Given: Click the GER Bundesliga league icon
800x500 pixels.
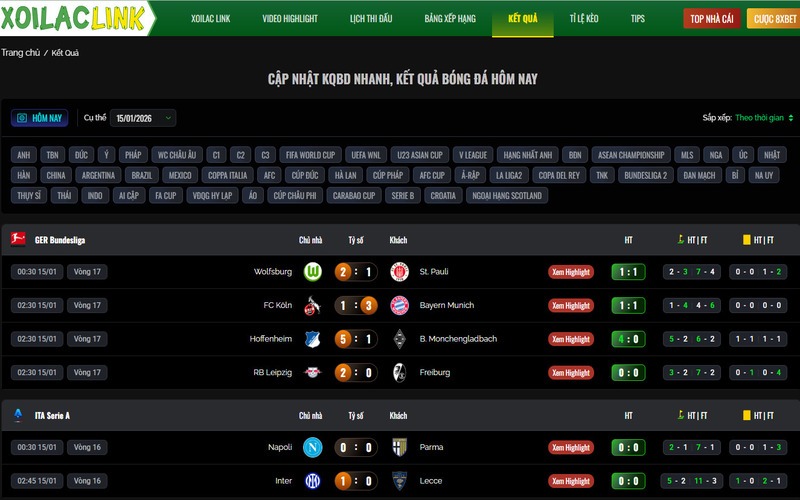Looking at the screenshot, I should 18,239.
